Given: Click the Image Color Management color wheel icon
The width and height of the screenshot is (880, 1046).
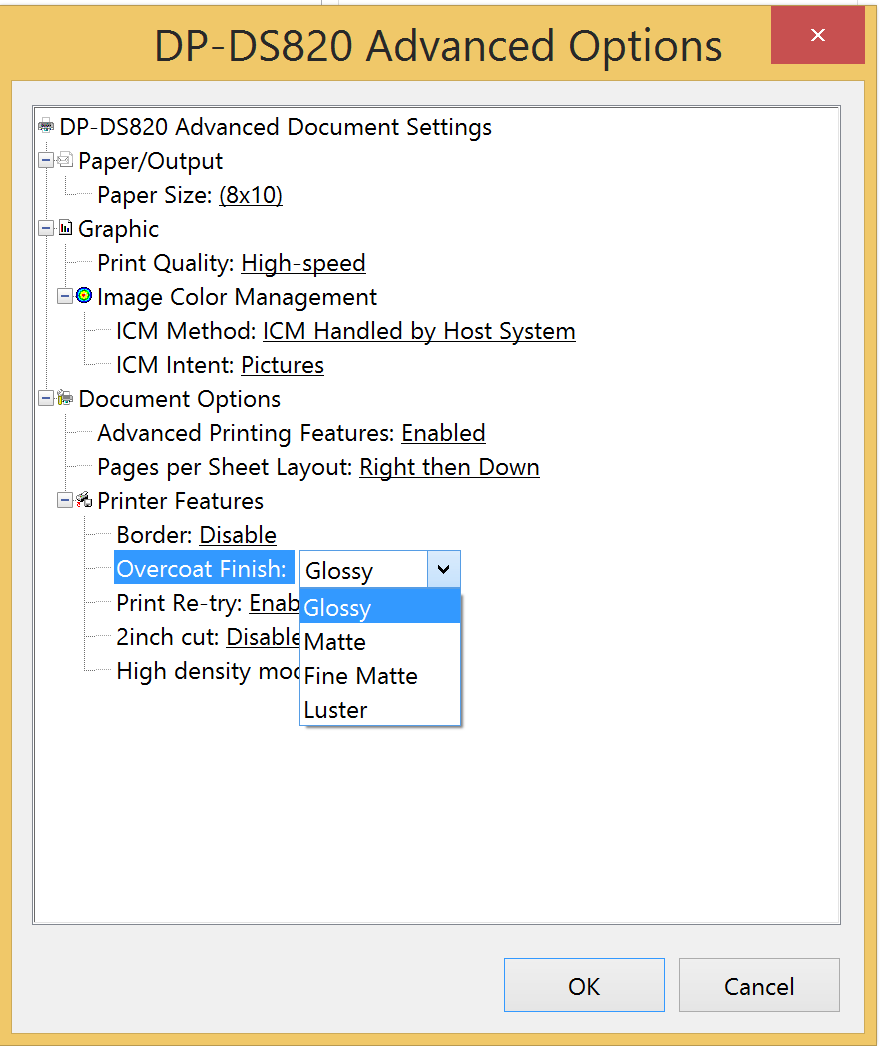Looking at the screenshot, I should [x=84, y=295].
